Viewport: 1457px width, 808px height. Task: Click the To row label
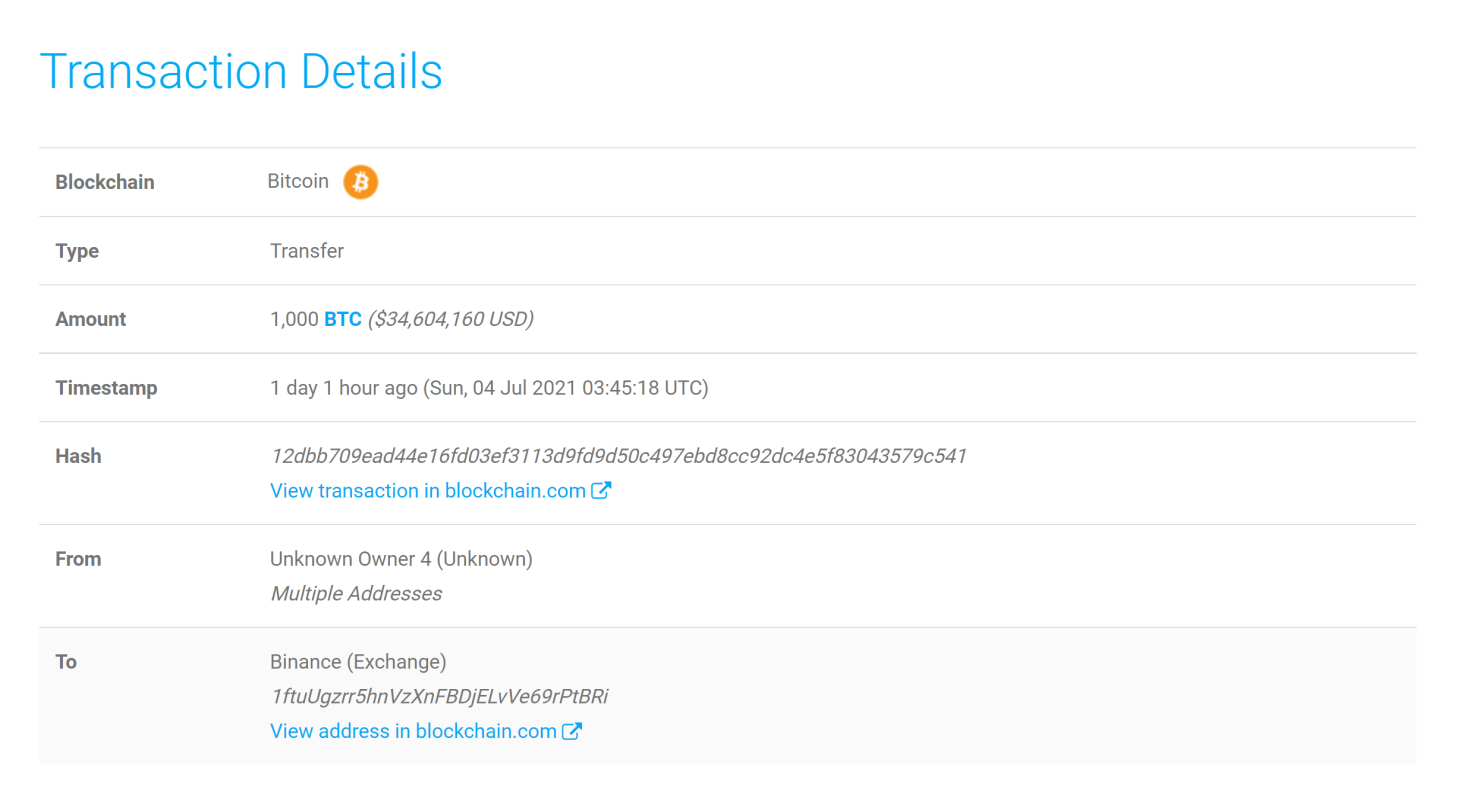pos(66,662)
